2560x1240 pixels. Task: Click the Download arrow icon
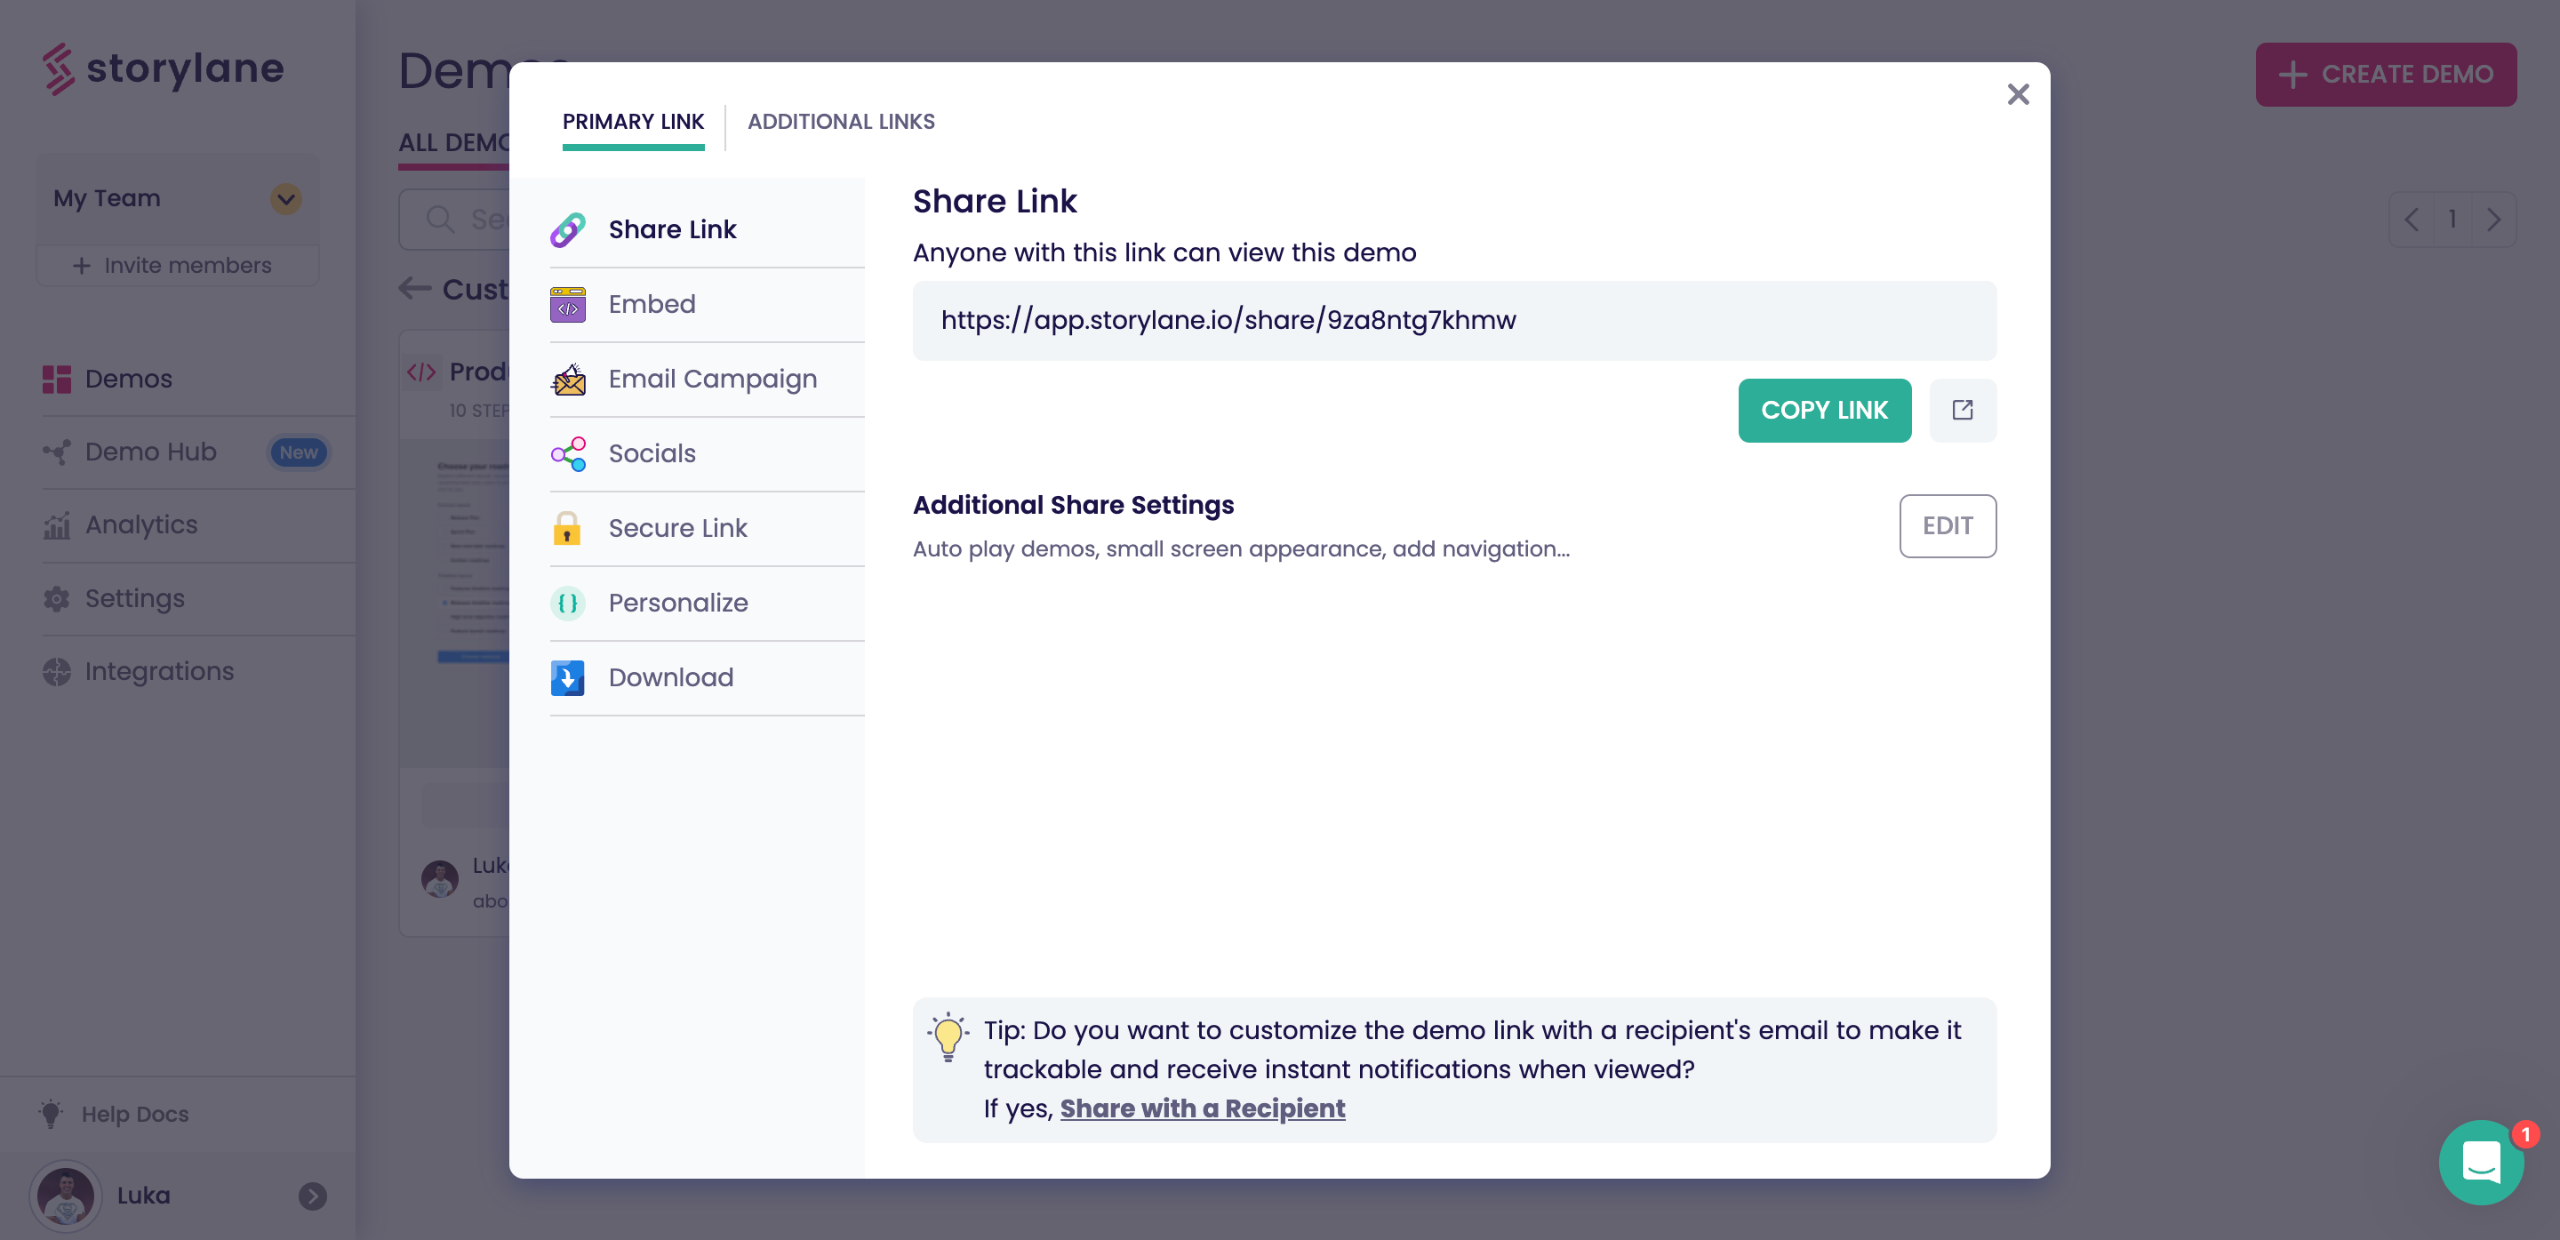click(x=567, y=678)
